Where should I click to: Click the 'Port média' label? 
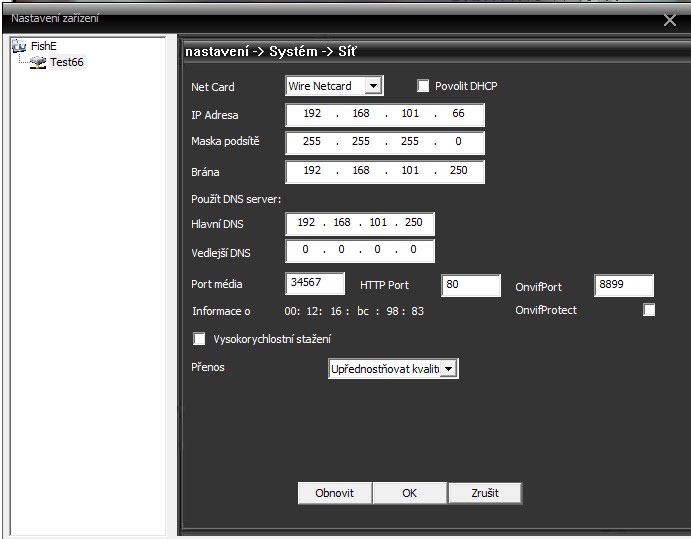tap(216, 284)
